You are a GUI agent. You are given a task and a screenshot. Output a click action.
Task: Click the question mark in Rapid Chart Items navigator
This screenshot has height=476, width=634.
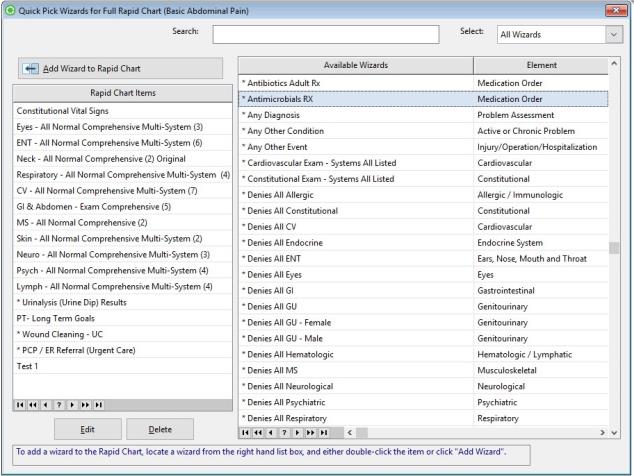pyautogui.click(x=59, y=405)
